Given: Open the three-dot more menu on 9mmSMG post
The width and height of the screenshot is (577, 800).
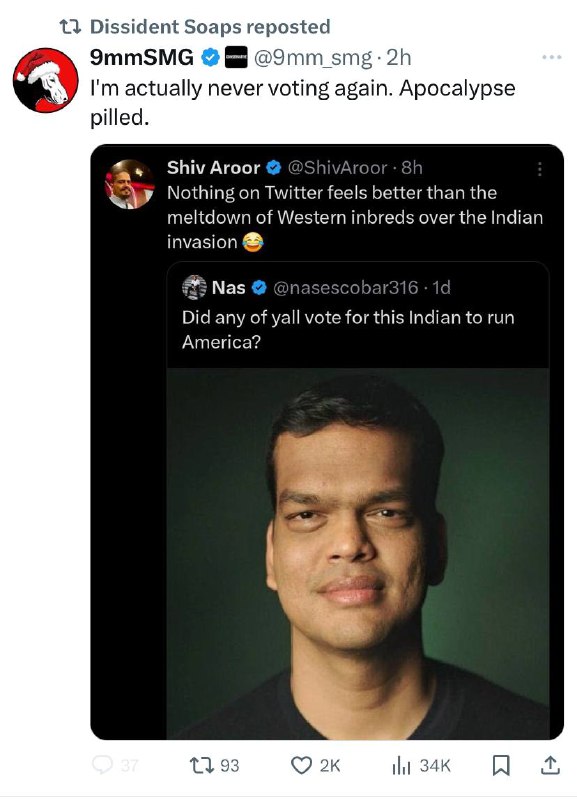Looking at the screenshot, I should pos(551,57).
